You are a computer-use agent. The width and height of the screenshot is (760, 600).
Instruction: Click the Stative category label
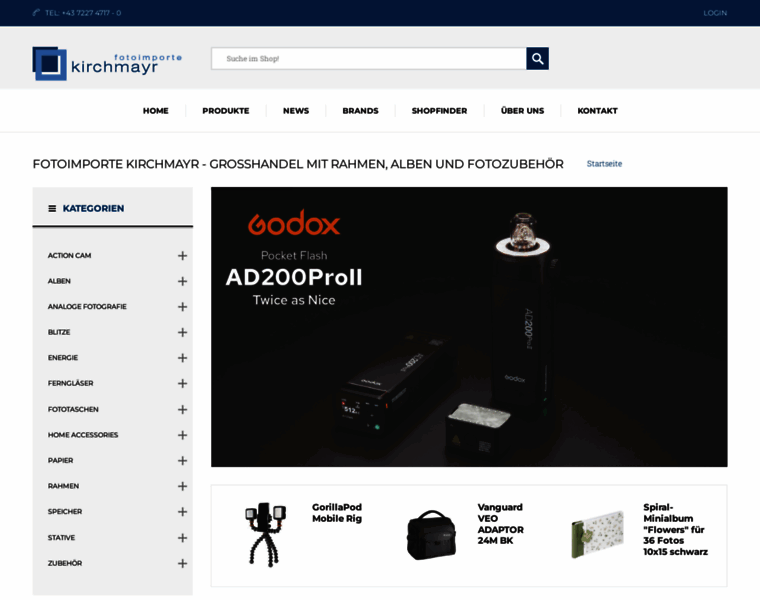coord(62,538)
